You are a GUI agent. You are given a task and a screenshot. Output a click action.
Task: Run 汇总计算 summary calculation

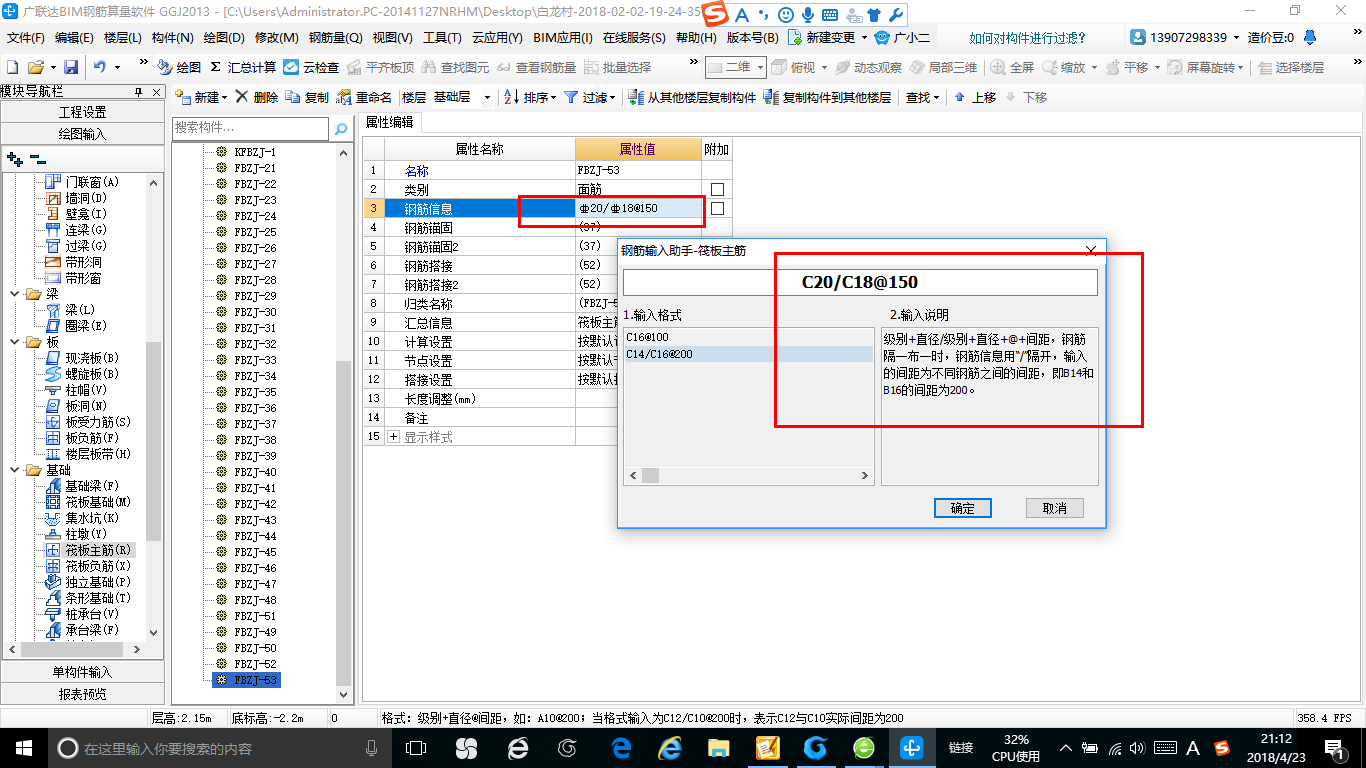(x=243, y=67)
